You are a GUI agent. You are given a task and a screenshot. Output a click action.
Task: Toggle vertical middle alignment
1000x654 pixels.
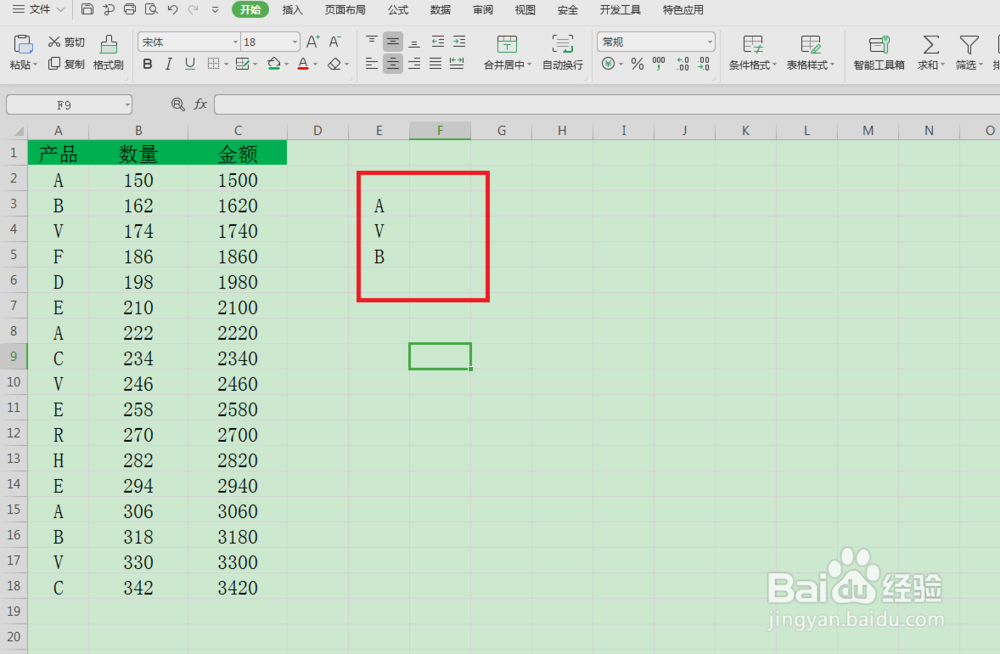(393, 42)
